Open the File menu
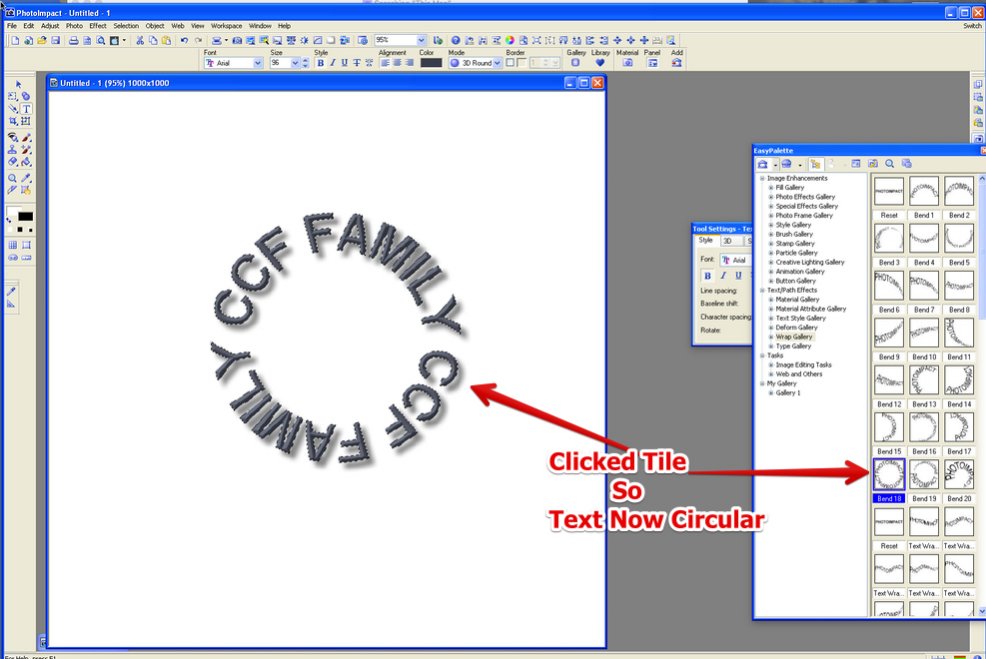This screenshot has height=659, width=986. point(12,26)
